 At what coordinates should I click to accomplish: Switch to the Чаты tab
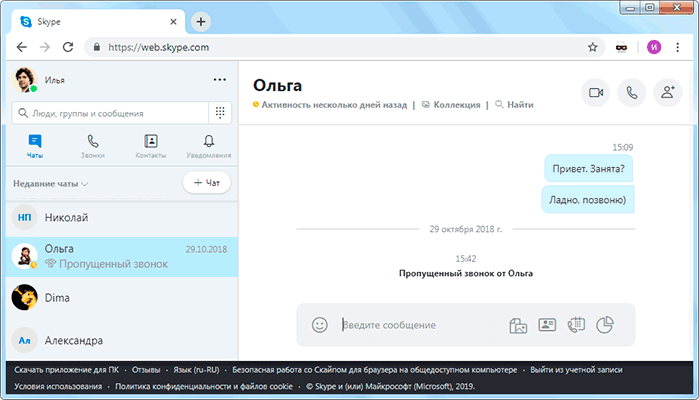tap(35, 146)
